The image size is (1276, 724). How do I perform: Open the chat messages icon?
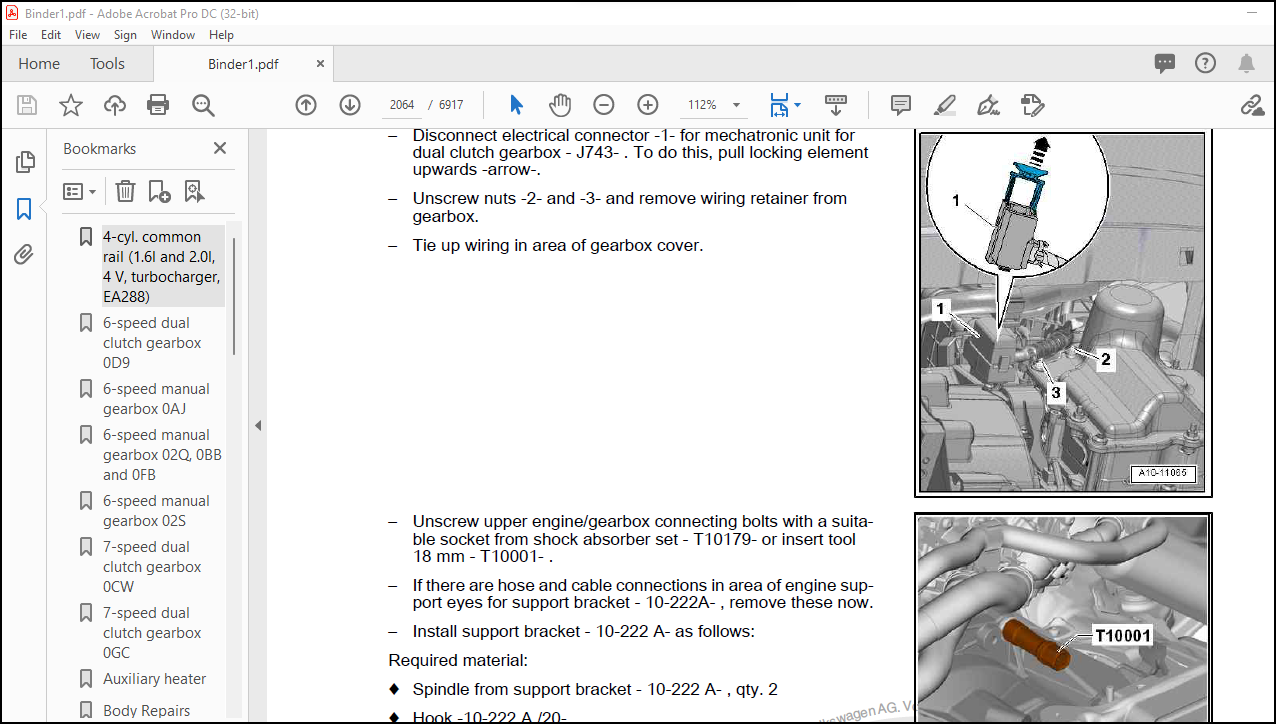click(x=1165, y=64)
